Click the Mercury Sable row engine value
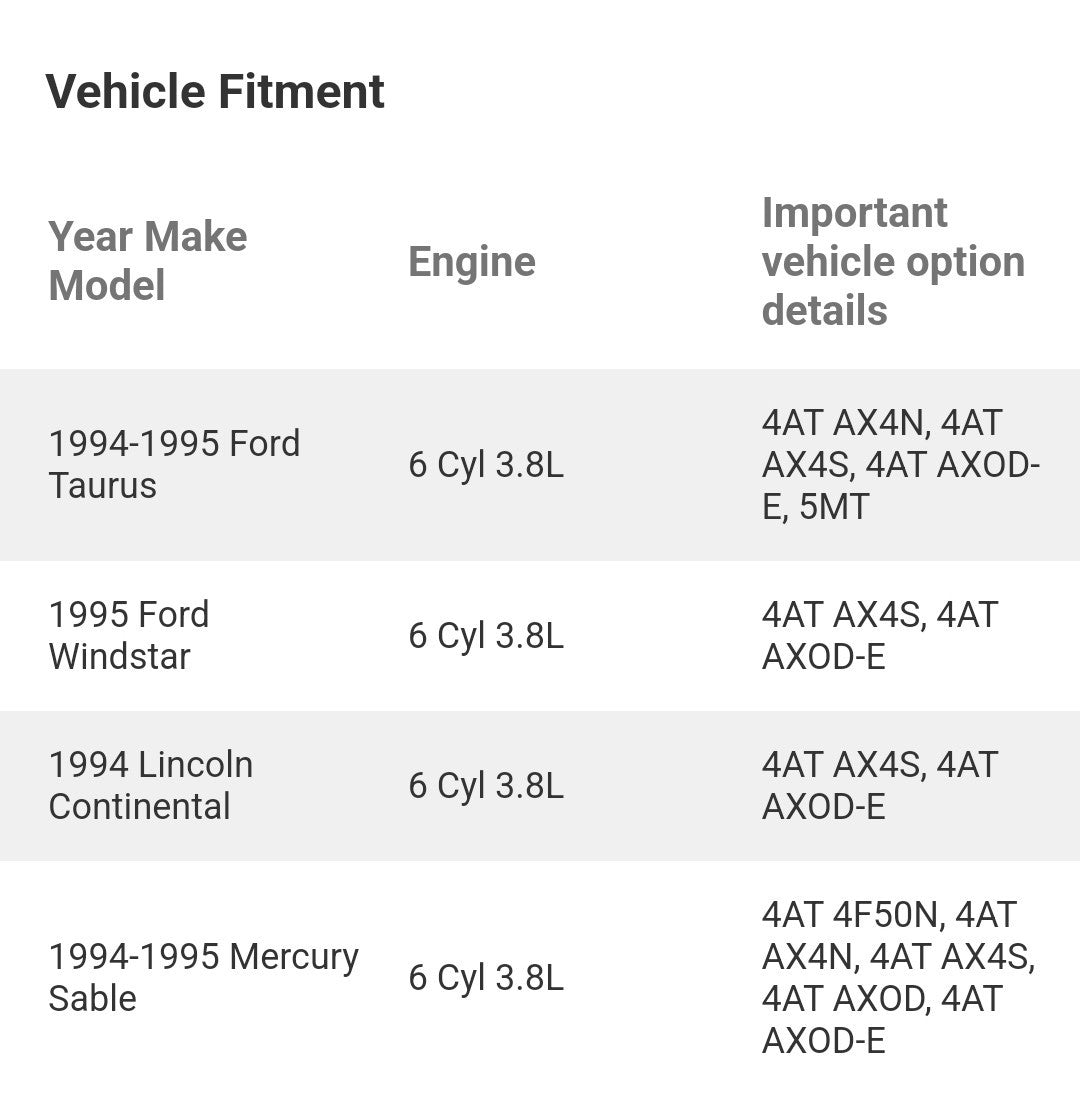This screenshot has height=1108, width=1080. point(486,978)
